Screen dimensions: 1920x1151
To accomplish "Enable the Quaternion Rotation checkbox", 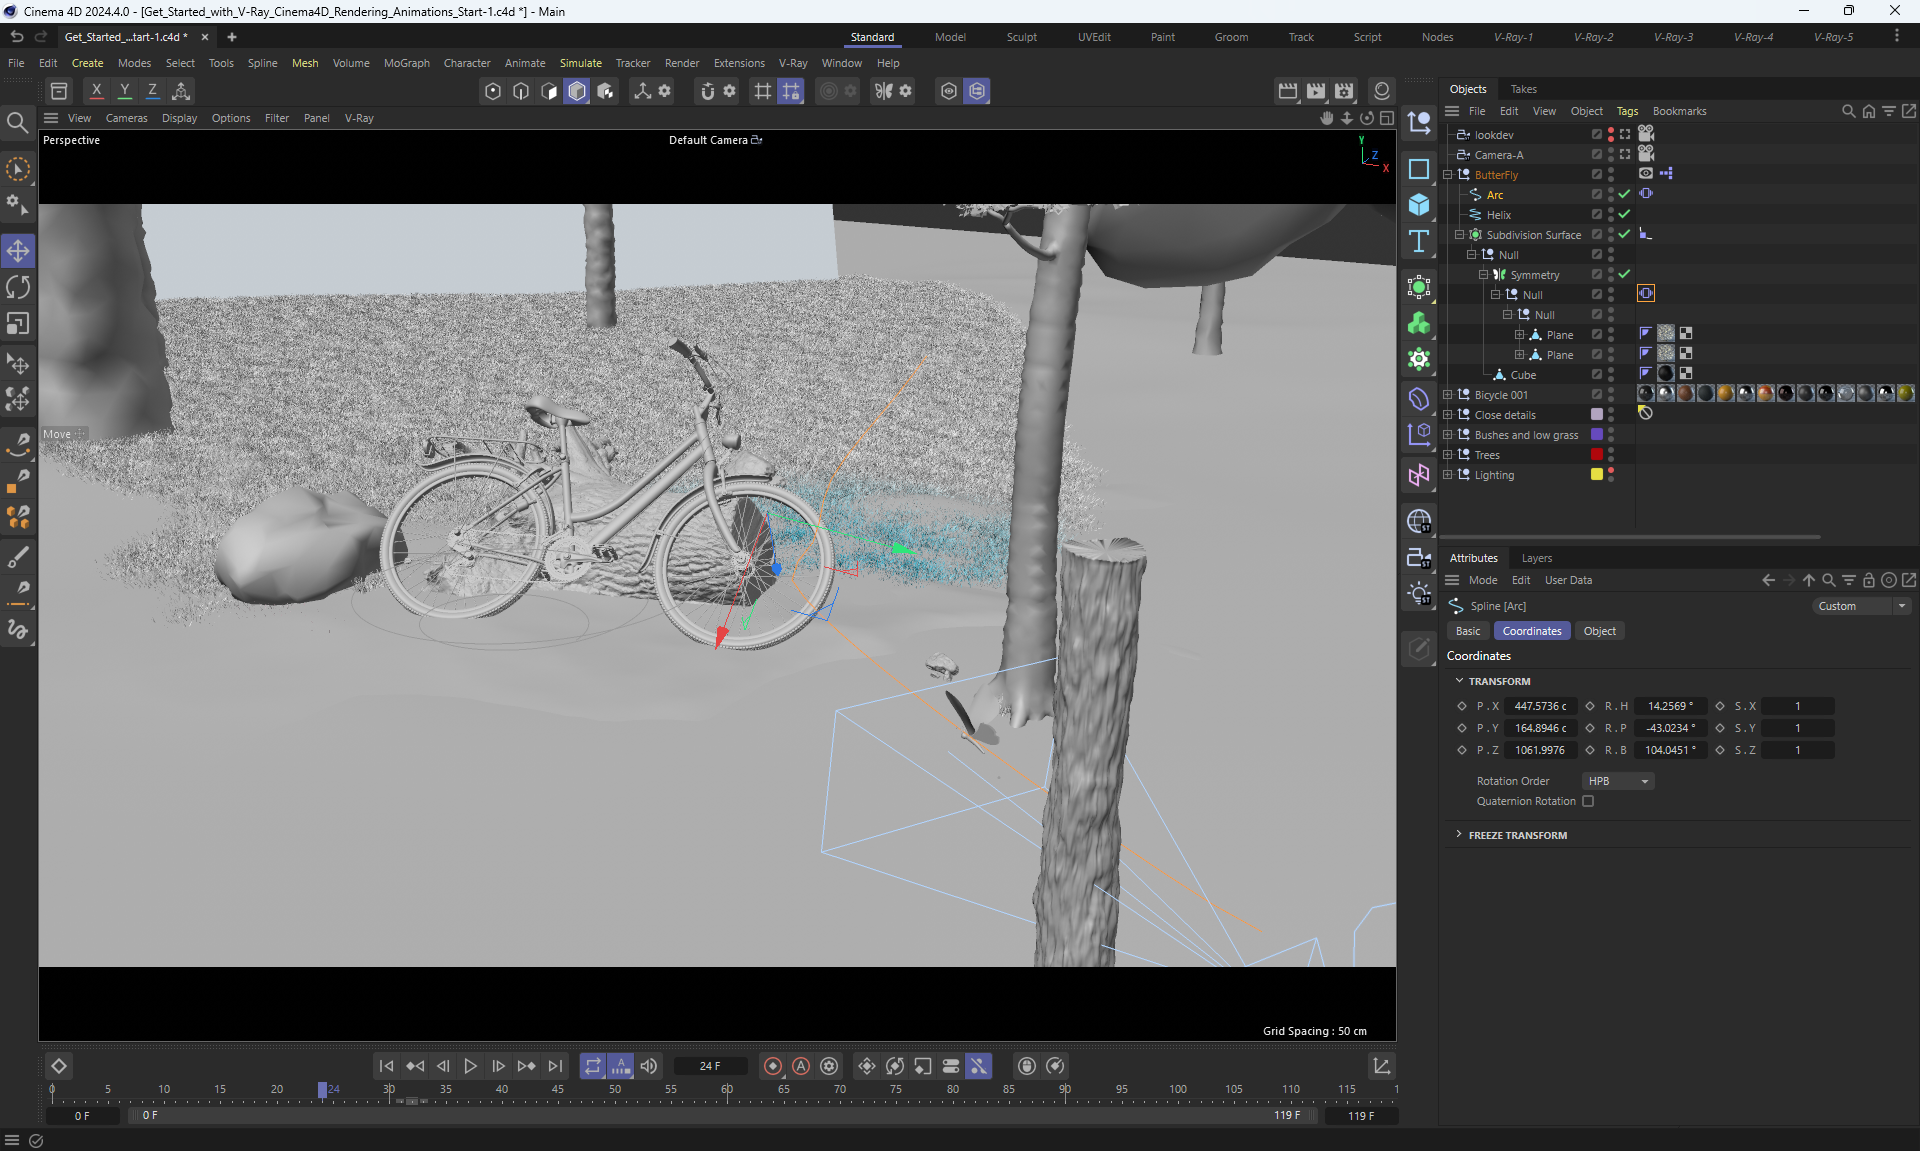I will pyautogui.click(x=1588, y=801).
